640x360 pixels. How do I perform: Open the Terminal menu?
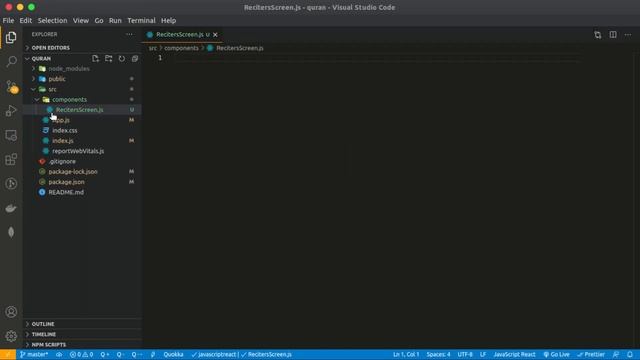coord(141,20)
